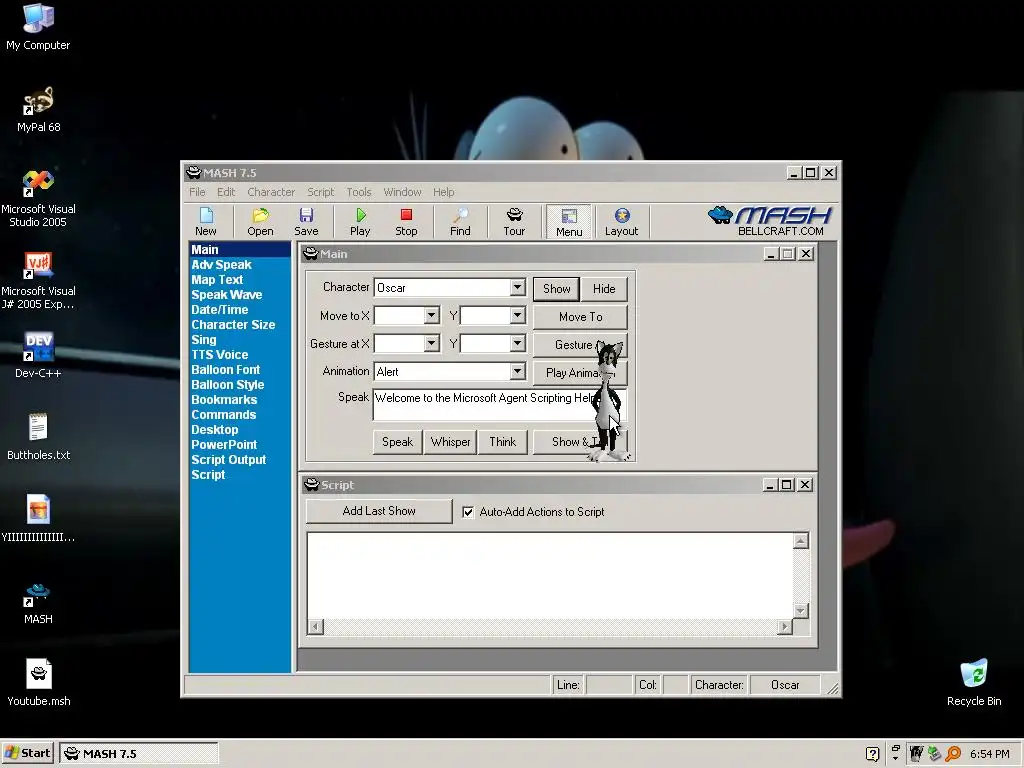Select the MASH desktop shortcut
The image size is (1024, 768).
pyautogui.click(x=38, y=602)
